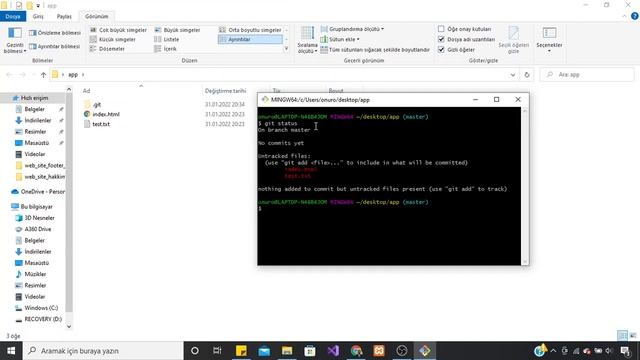Open the Sıralama ölçütü sort menu

(x=307, y=40)
